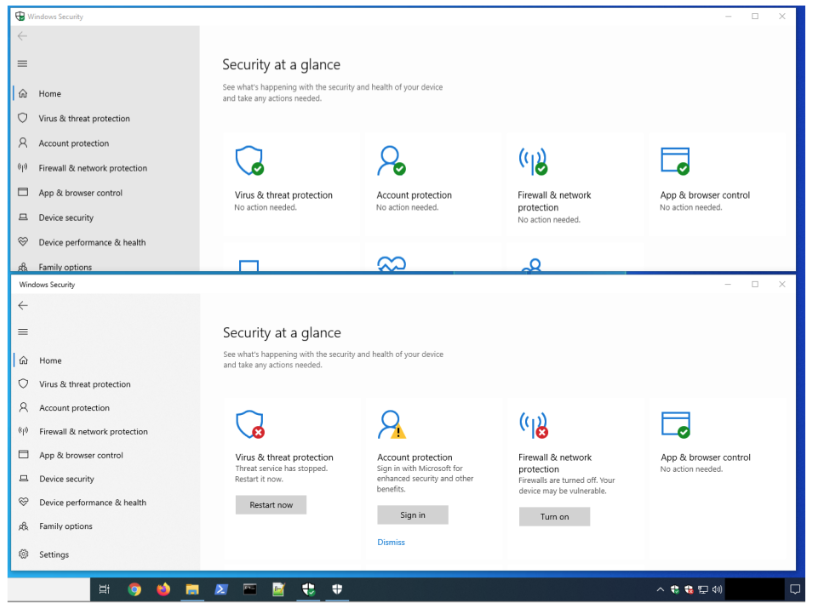Click the Sign in button
This screenshot has width=817, height=605.
[413, 515]
